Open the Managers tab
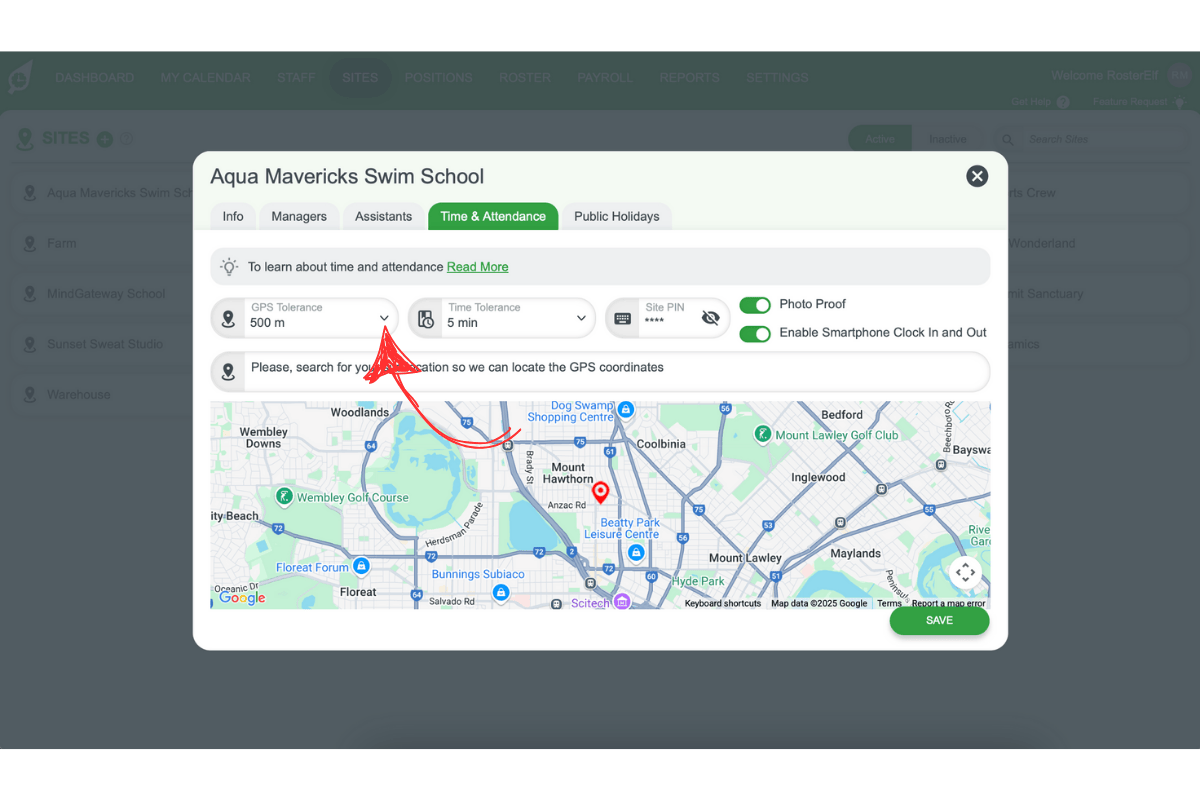 pos(299,216)
